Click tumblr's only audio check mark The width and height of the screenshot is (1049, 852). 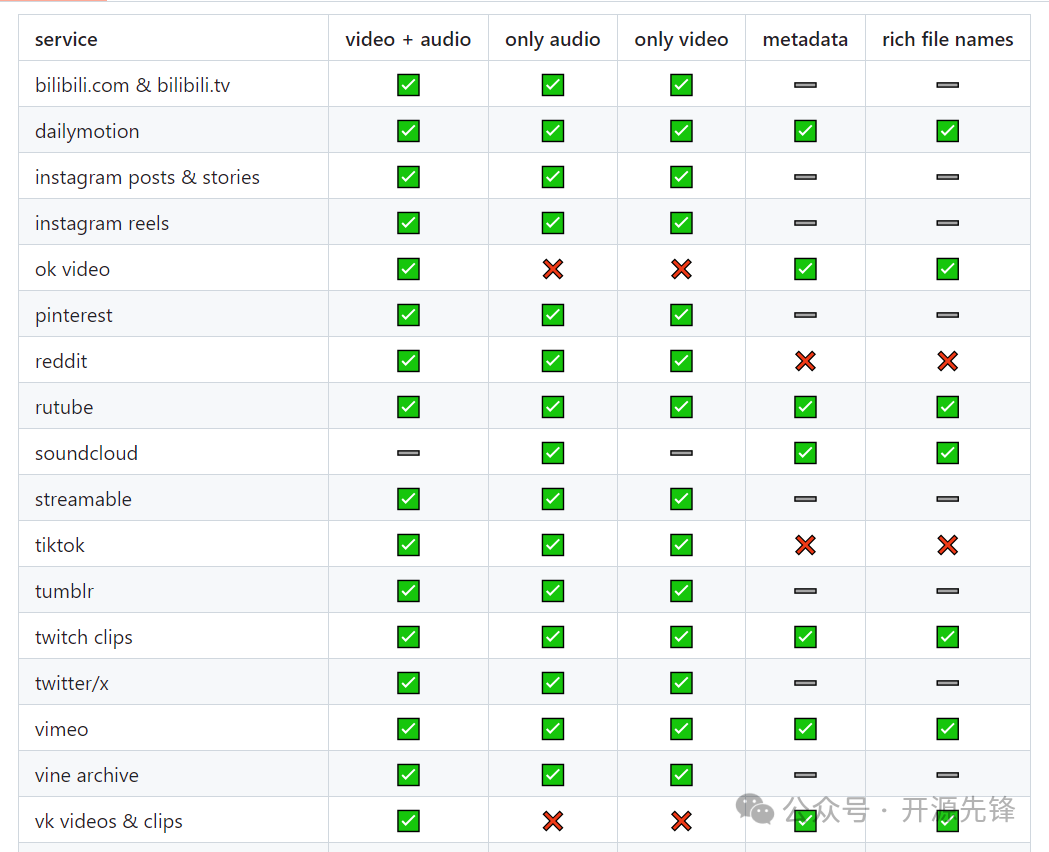(x=553, y=591)
